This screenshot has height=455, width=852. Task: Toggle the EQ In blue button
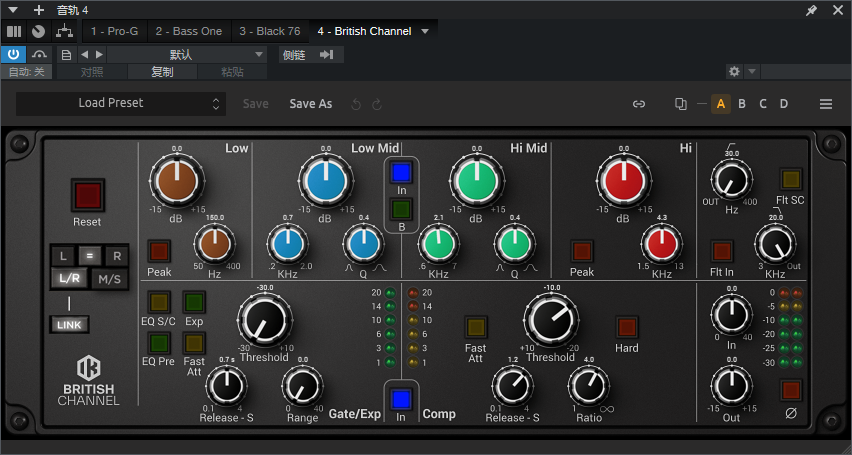pos(402,172)
